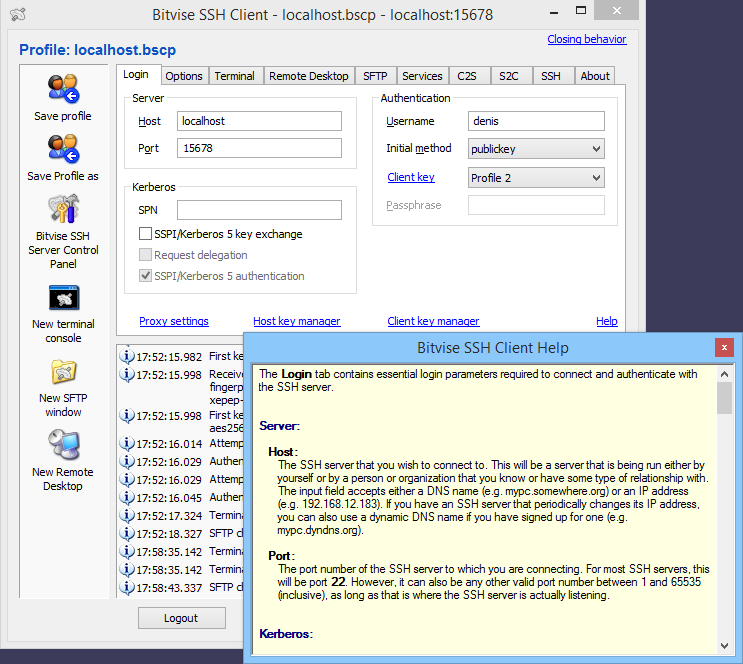Screen dimensions: 743x664
Task: Click info icon of the 17:52:16.014 log entry
Action: pyautogui.click(x=126, y=443)
